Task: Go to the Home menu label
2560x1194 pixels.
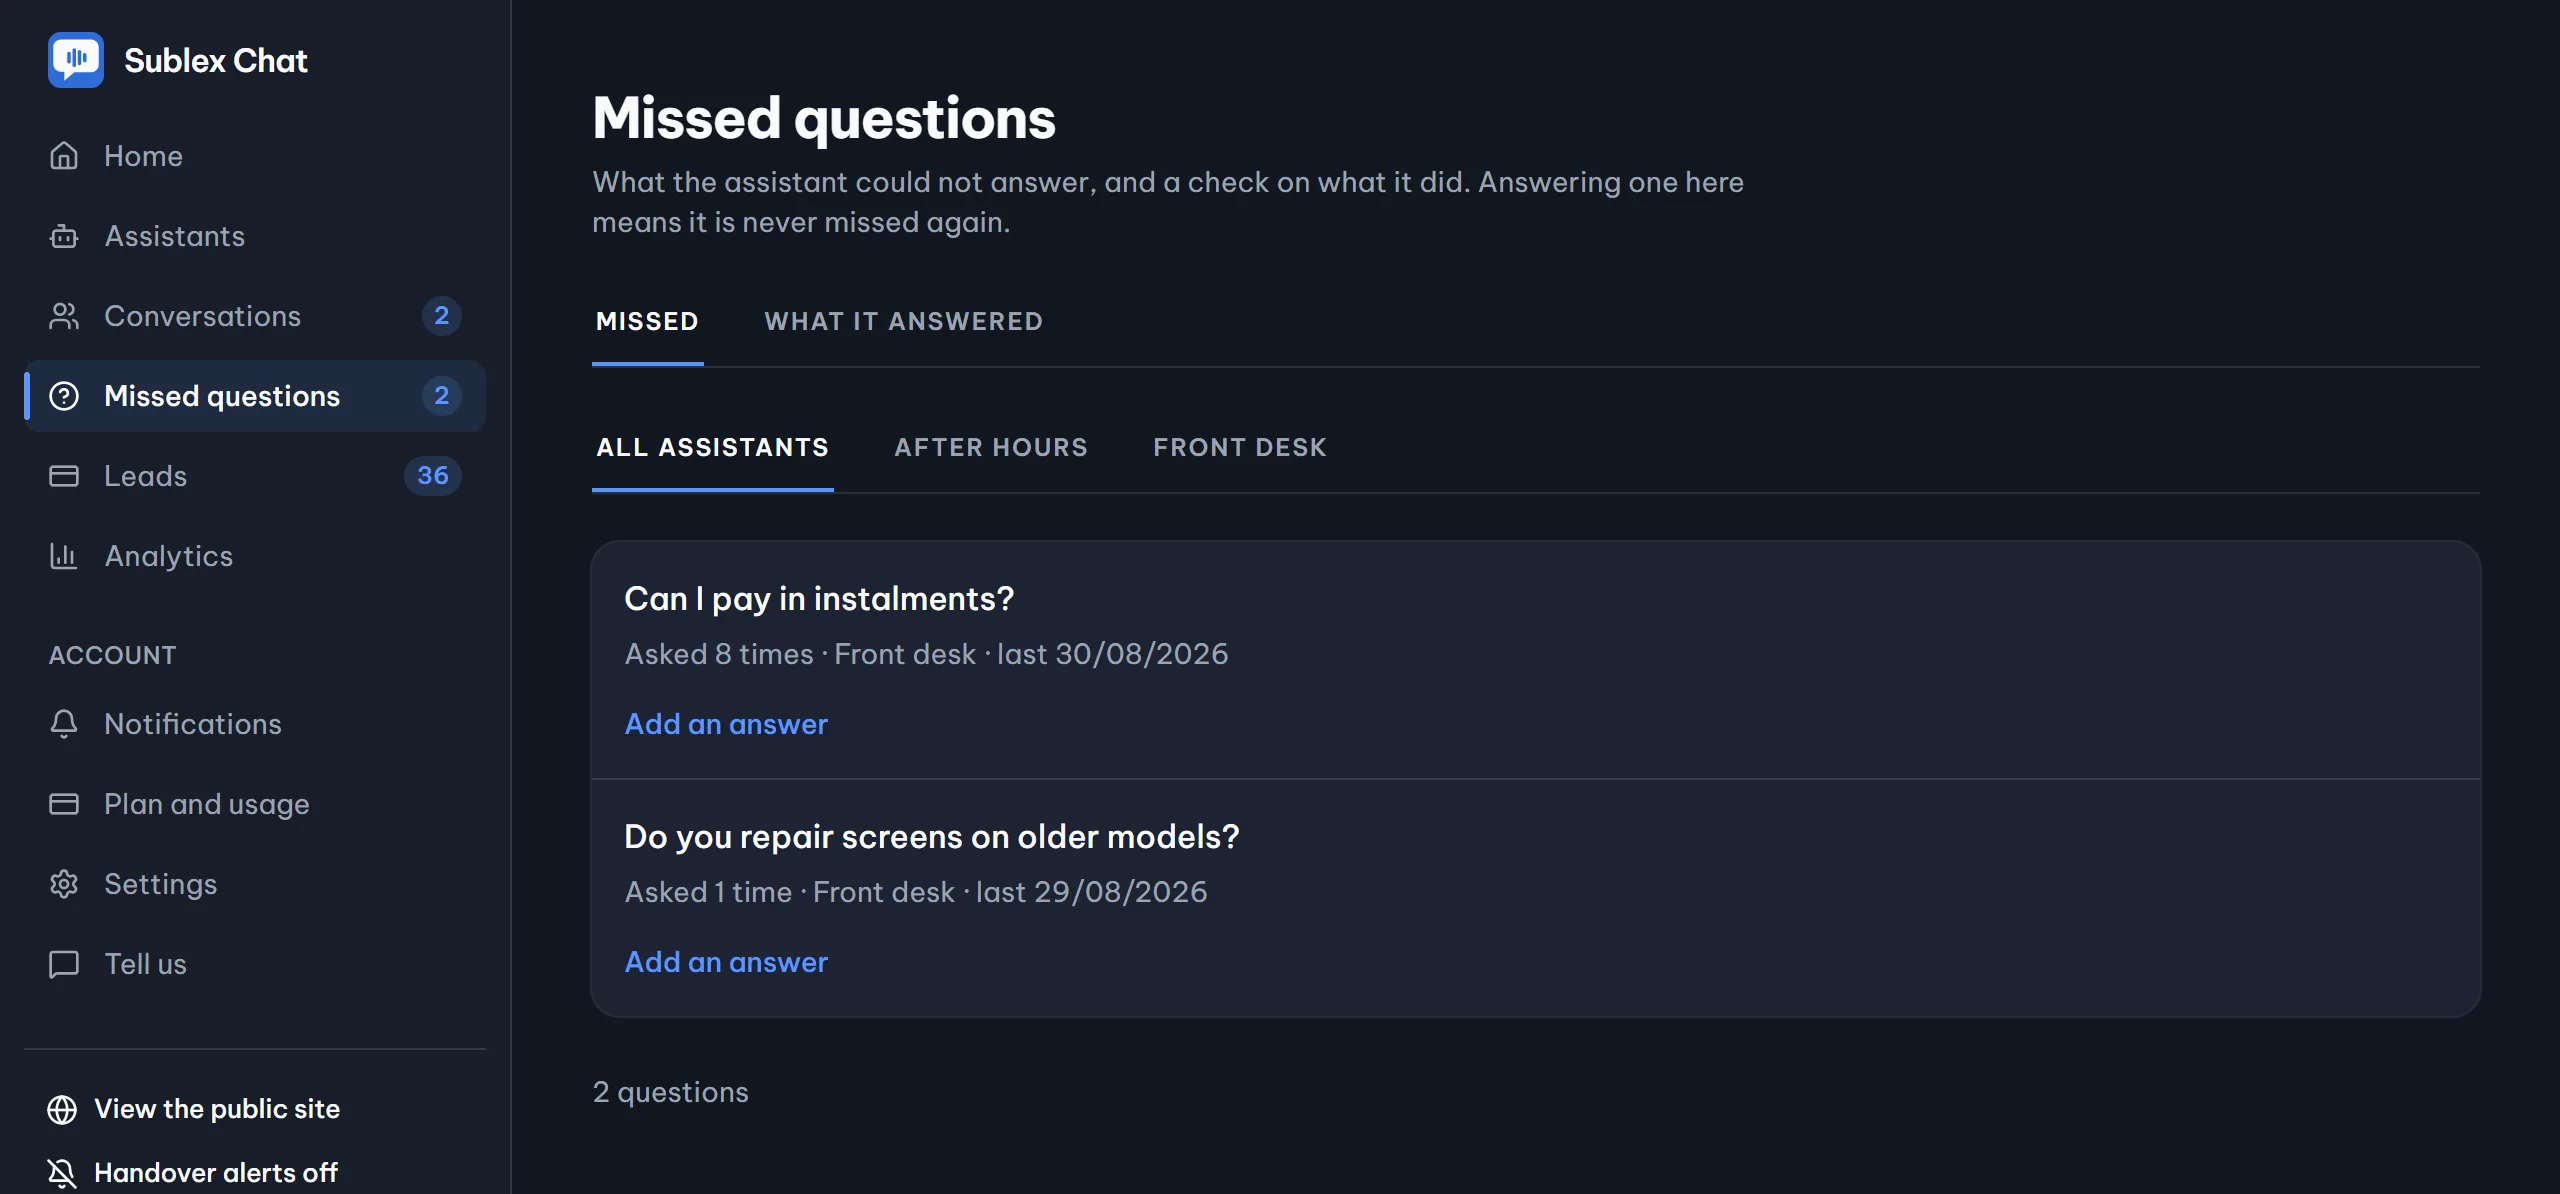Action: pos(143,156)
